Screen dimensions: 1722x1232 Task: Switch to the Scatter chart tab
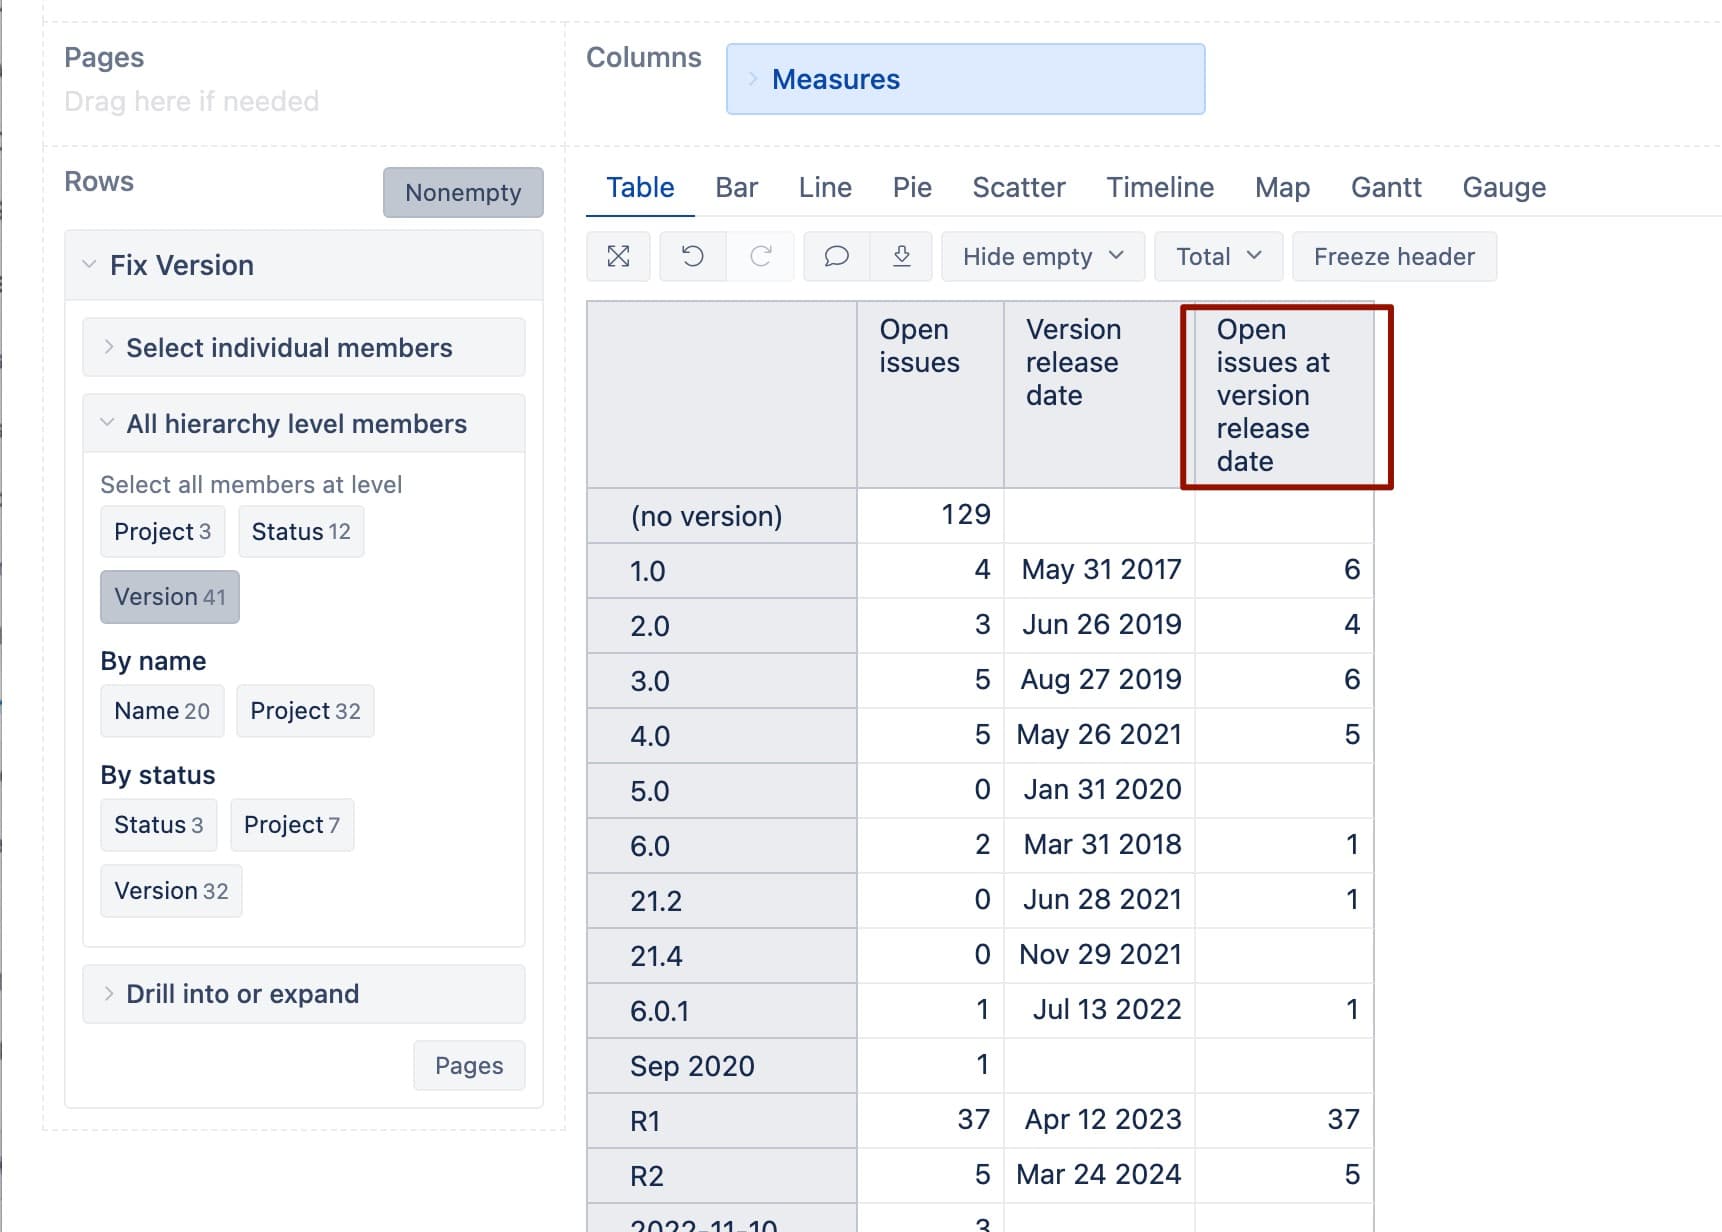tap(1019, 188)
